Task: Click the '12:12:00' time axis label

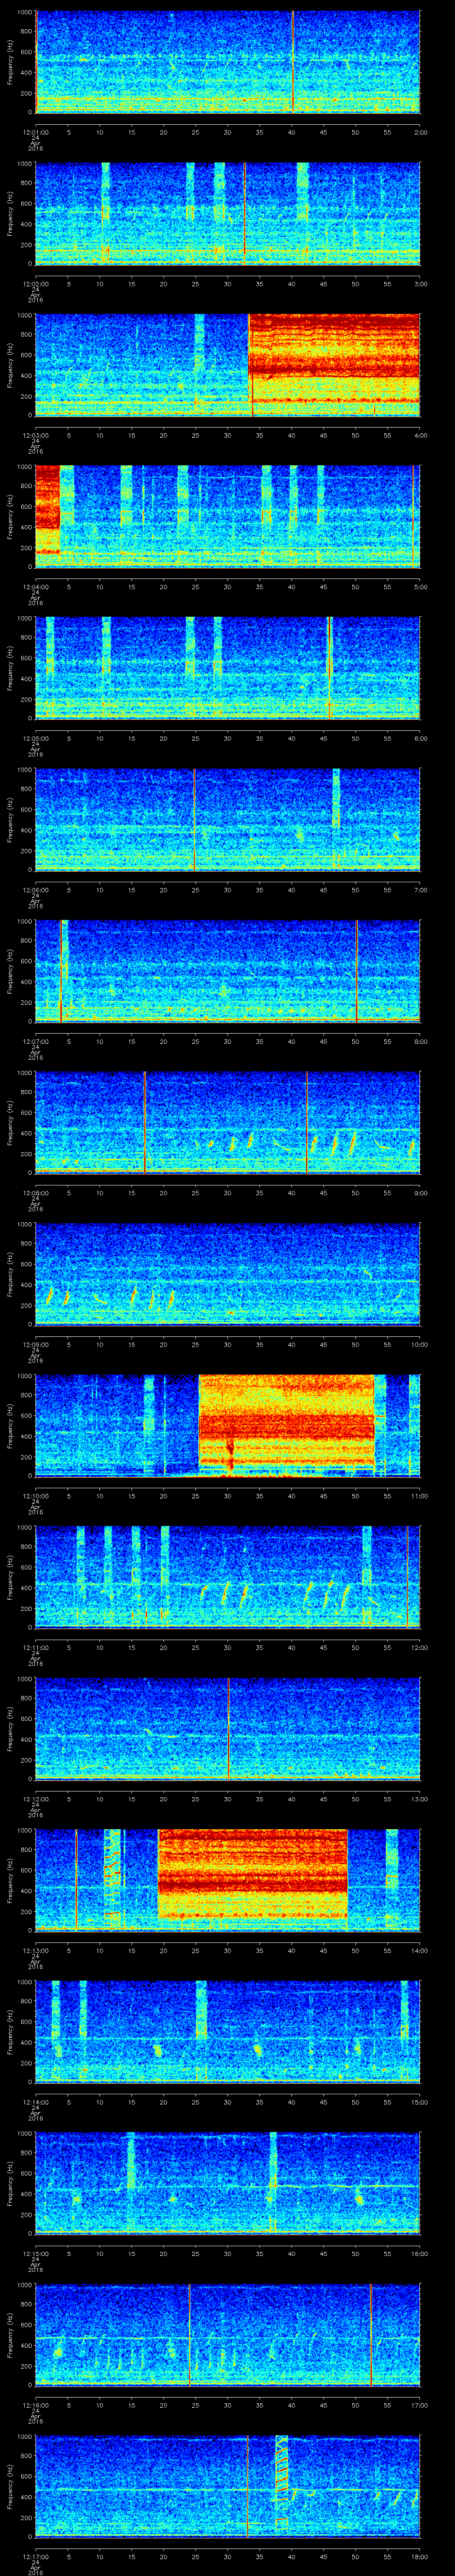Action: [35, 1799]
